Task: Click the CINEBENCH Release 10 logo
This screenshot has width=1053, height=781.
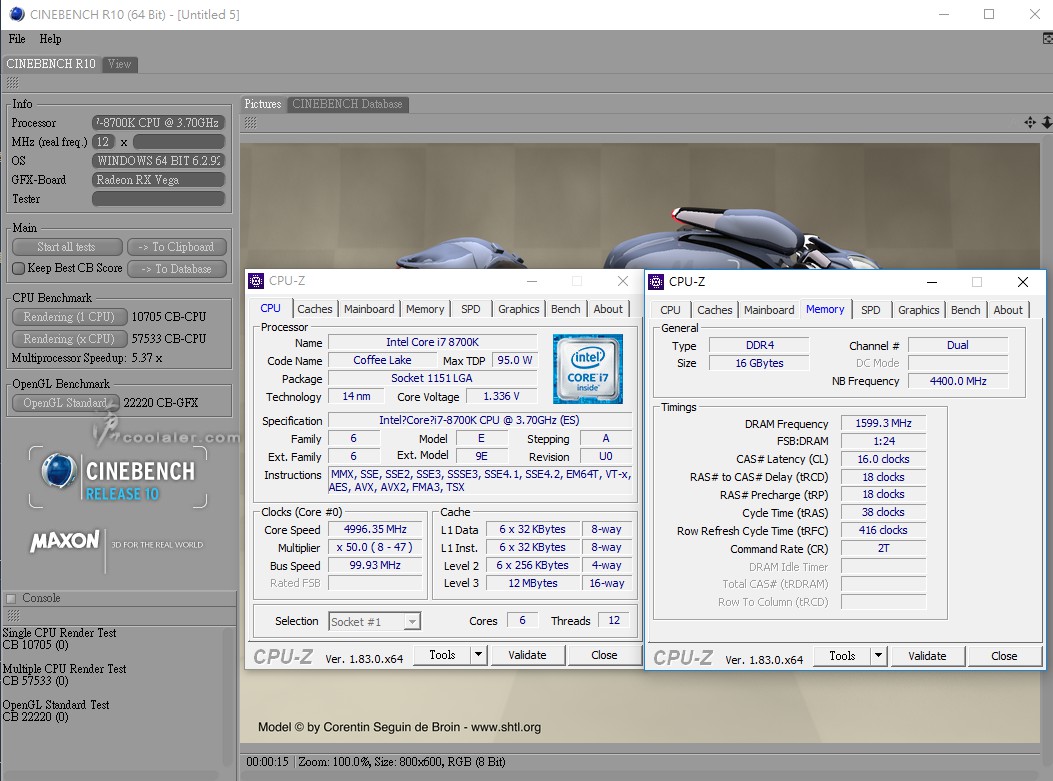Action: (118, 477)
